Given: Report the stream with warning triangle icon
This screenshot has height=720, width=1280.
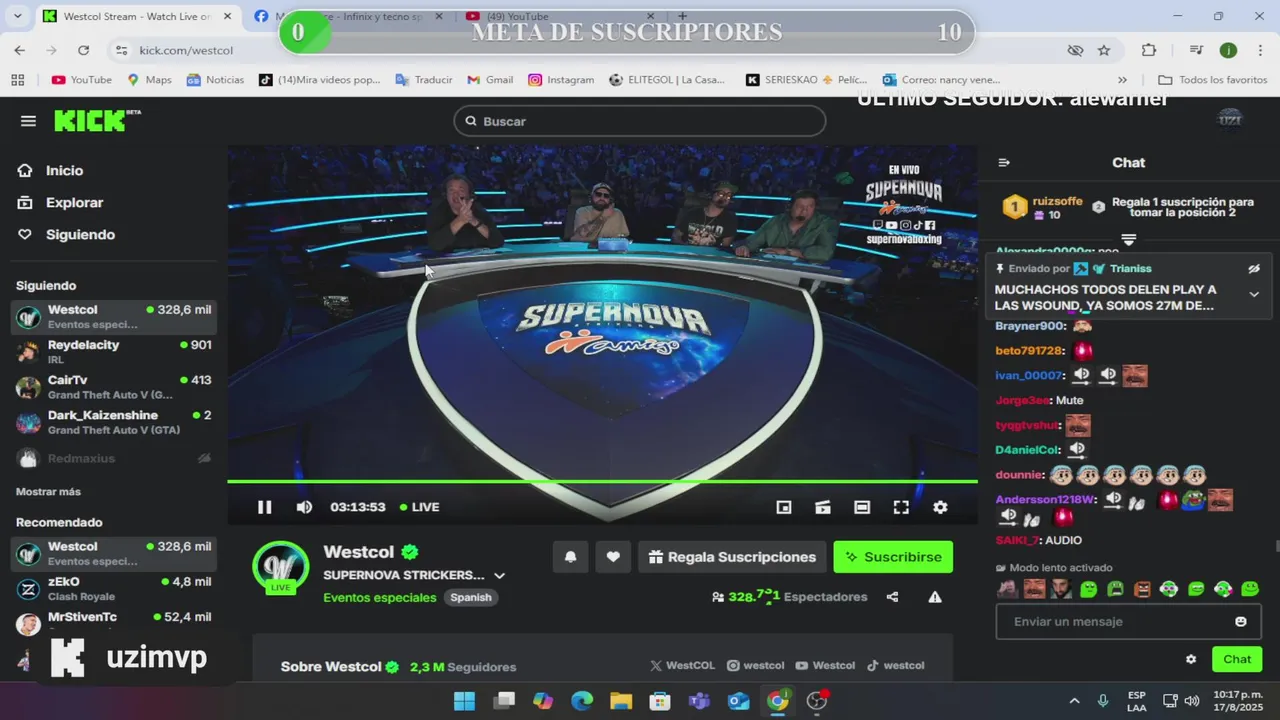Looking at the screenshot, I should click(x=935, y=597).
